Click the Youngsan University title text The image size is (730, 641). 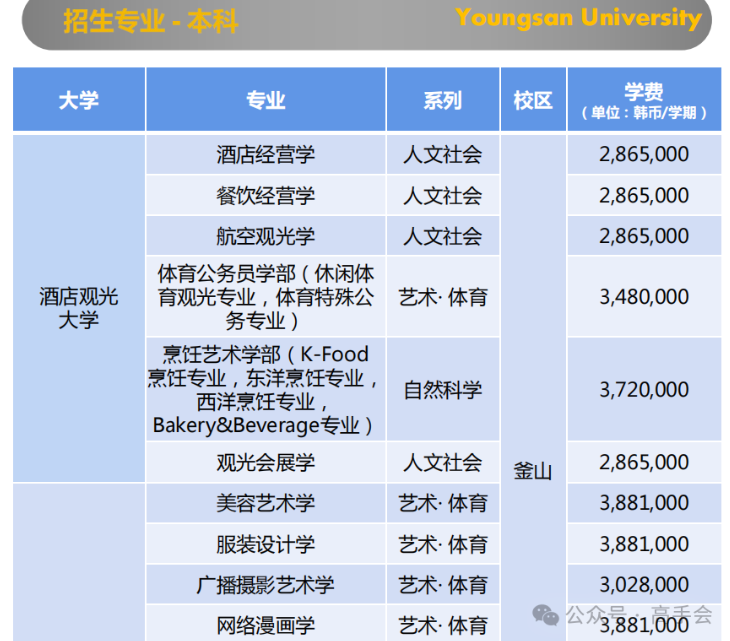(578, 18)
